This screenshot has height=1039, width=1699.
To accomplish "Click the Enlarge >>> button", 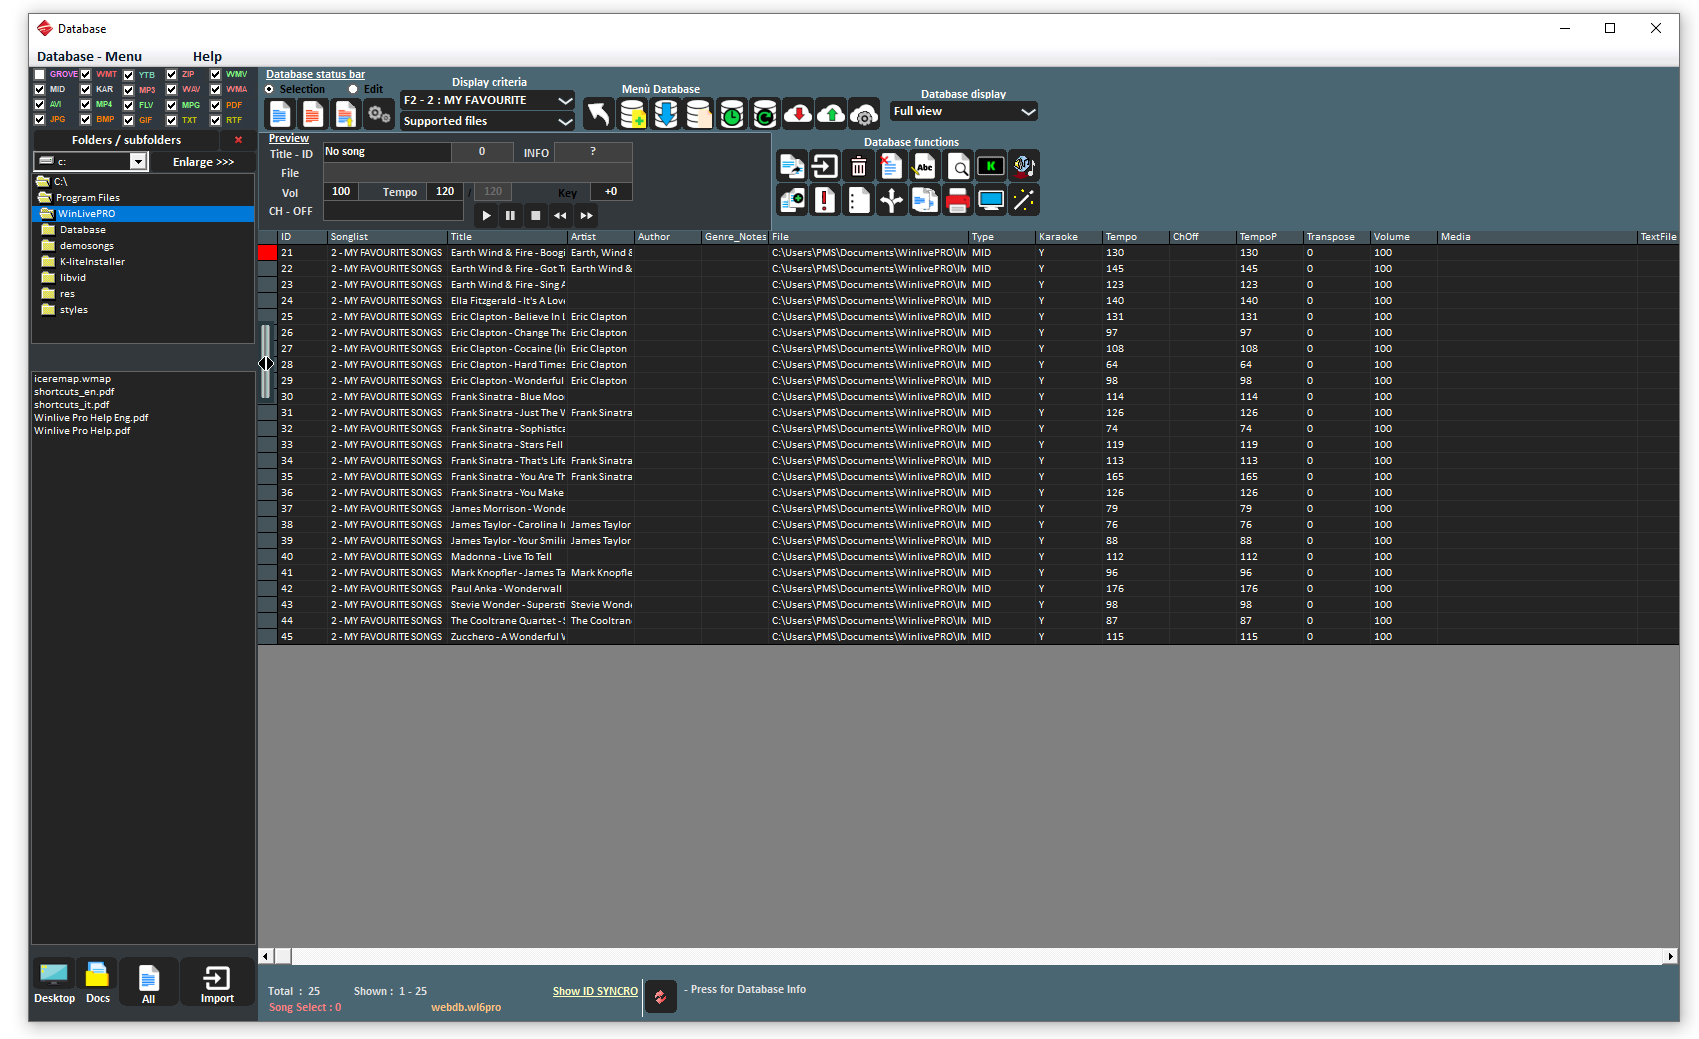I will (203, 161).
